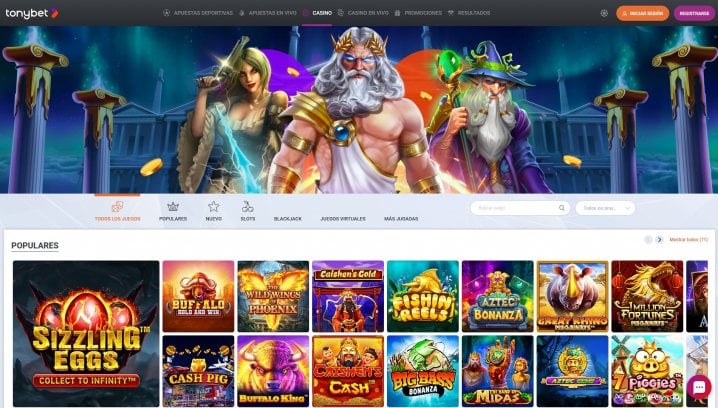Select Populares category with crown icon
The image size is (718, 408).
173,212
